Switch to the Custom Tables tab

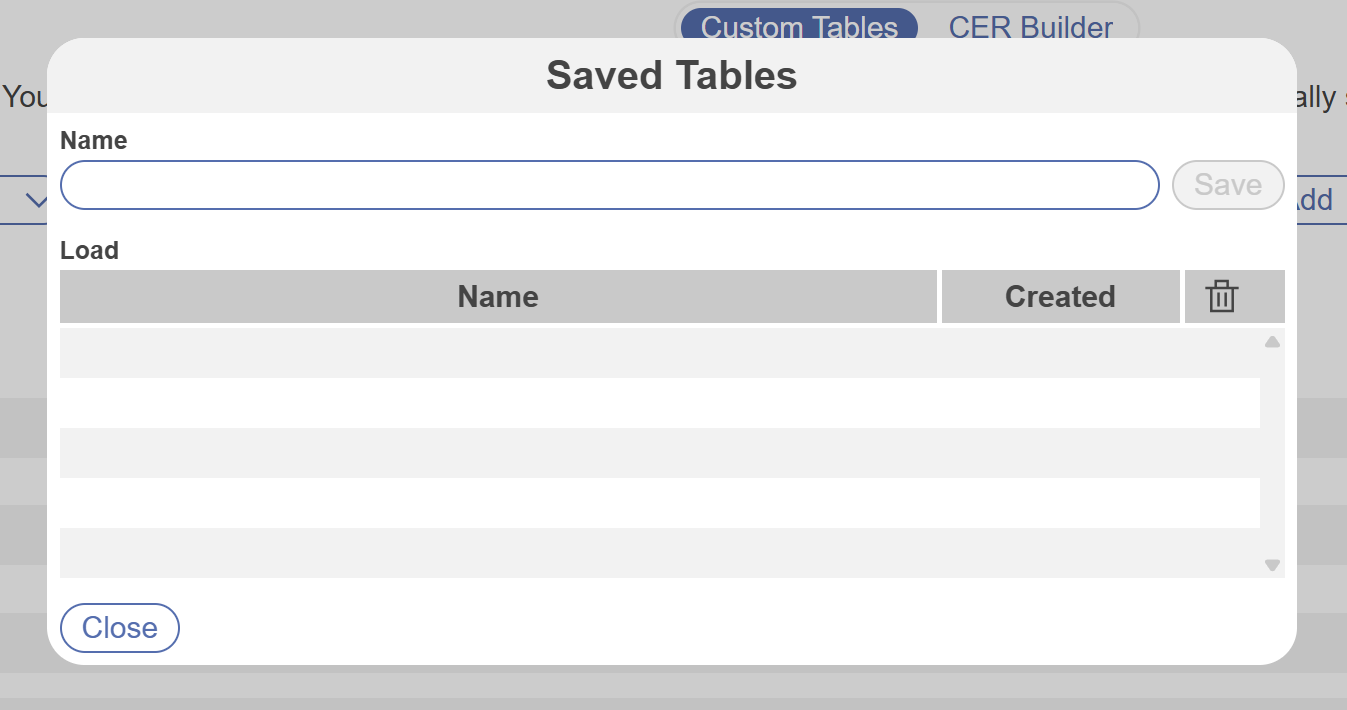point(799,27)
